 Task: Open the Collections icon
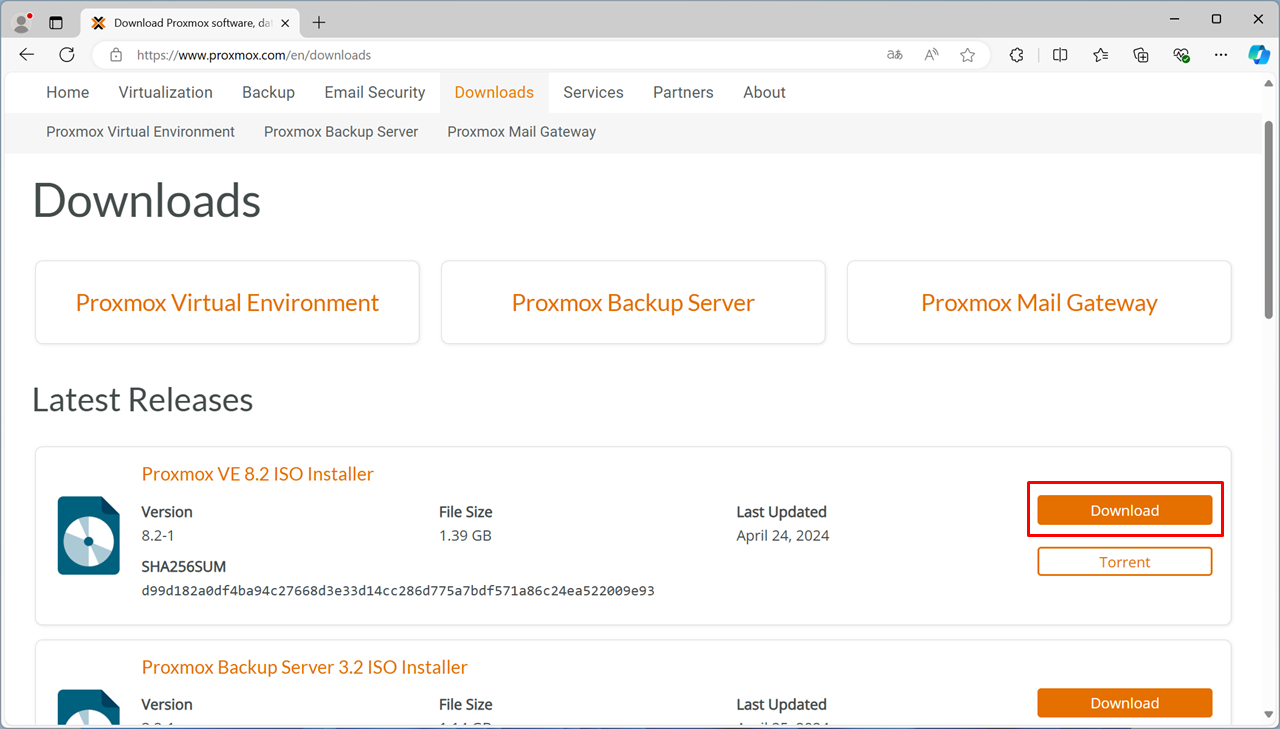click(x=1141, y=55)
